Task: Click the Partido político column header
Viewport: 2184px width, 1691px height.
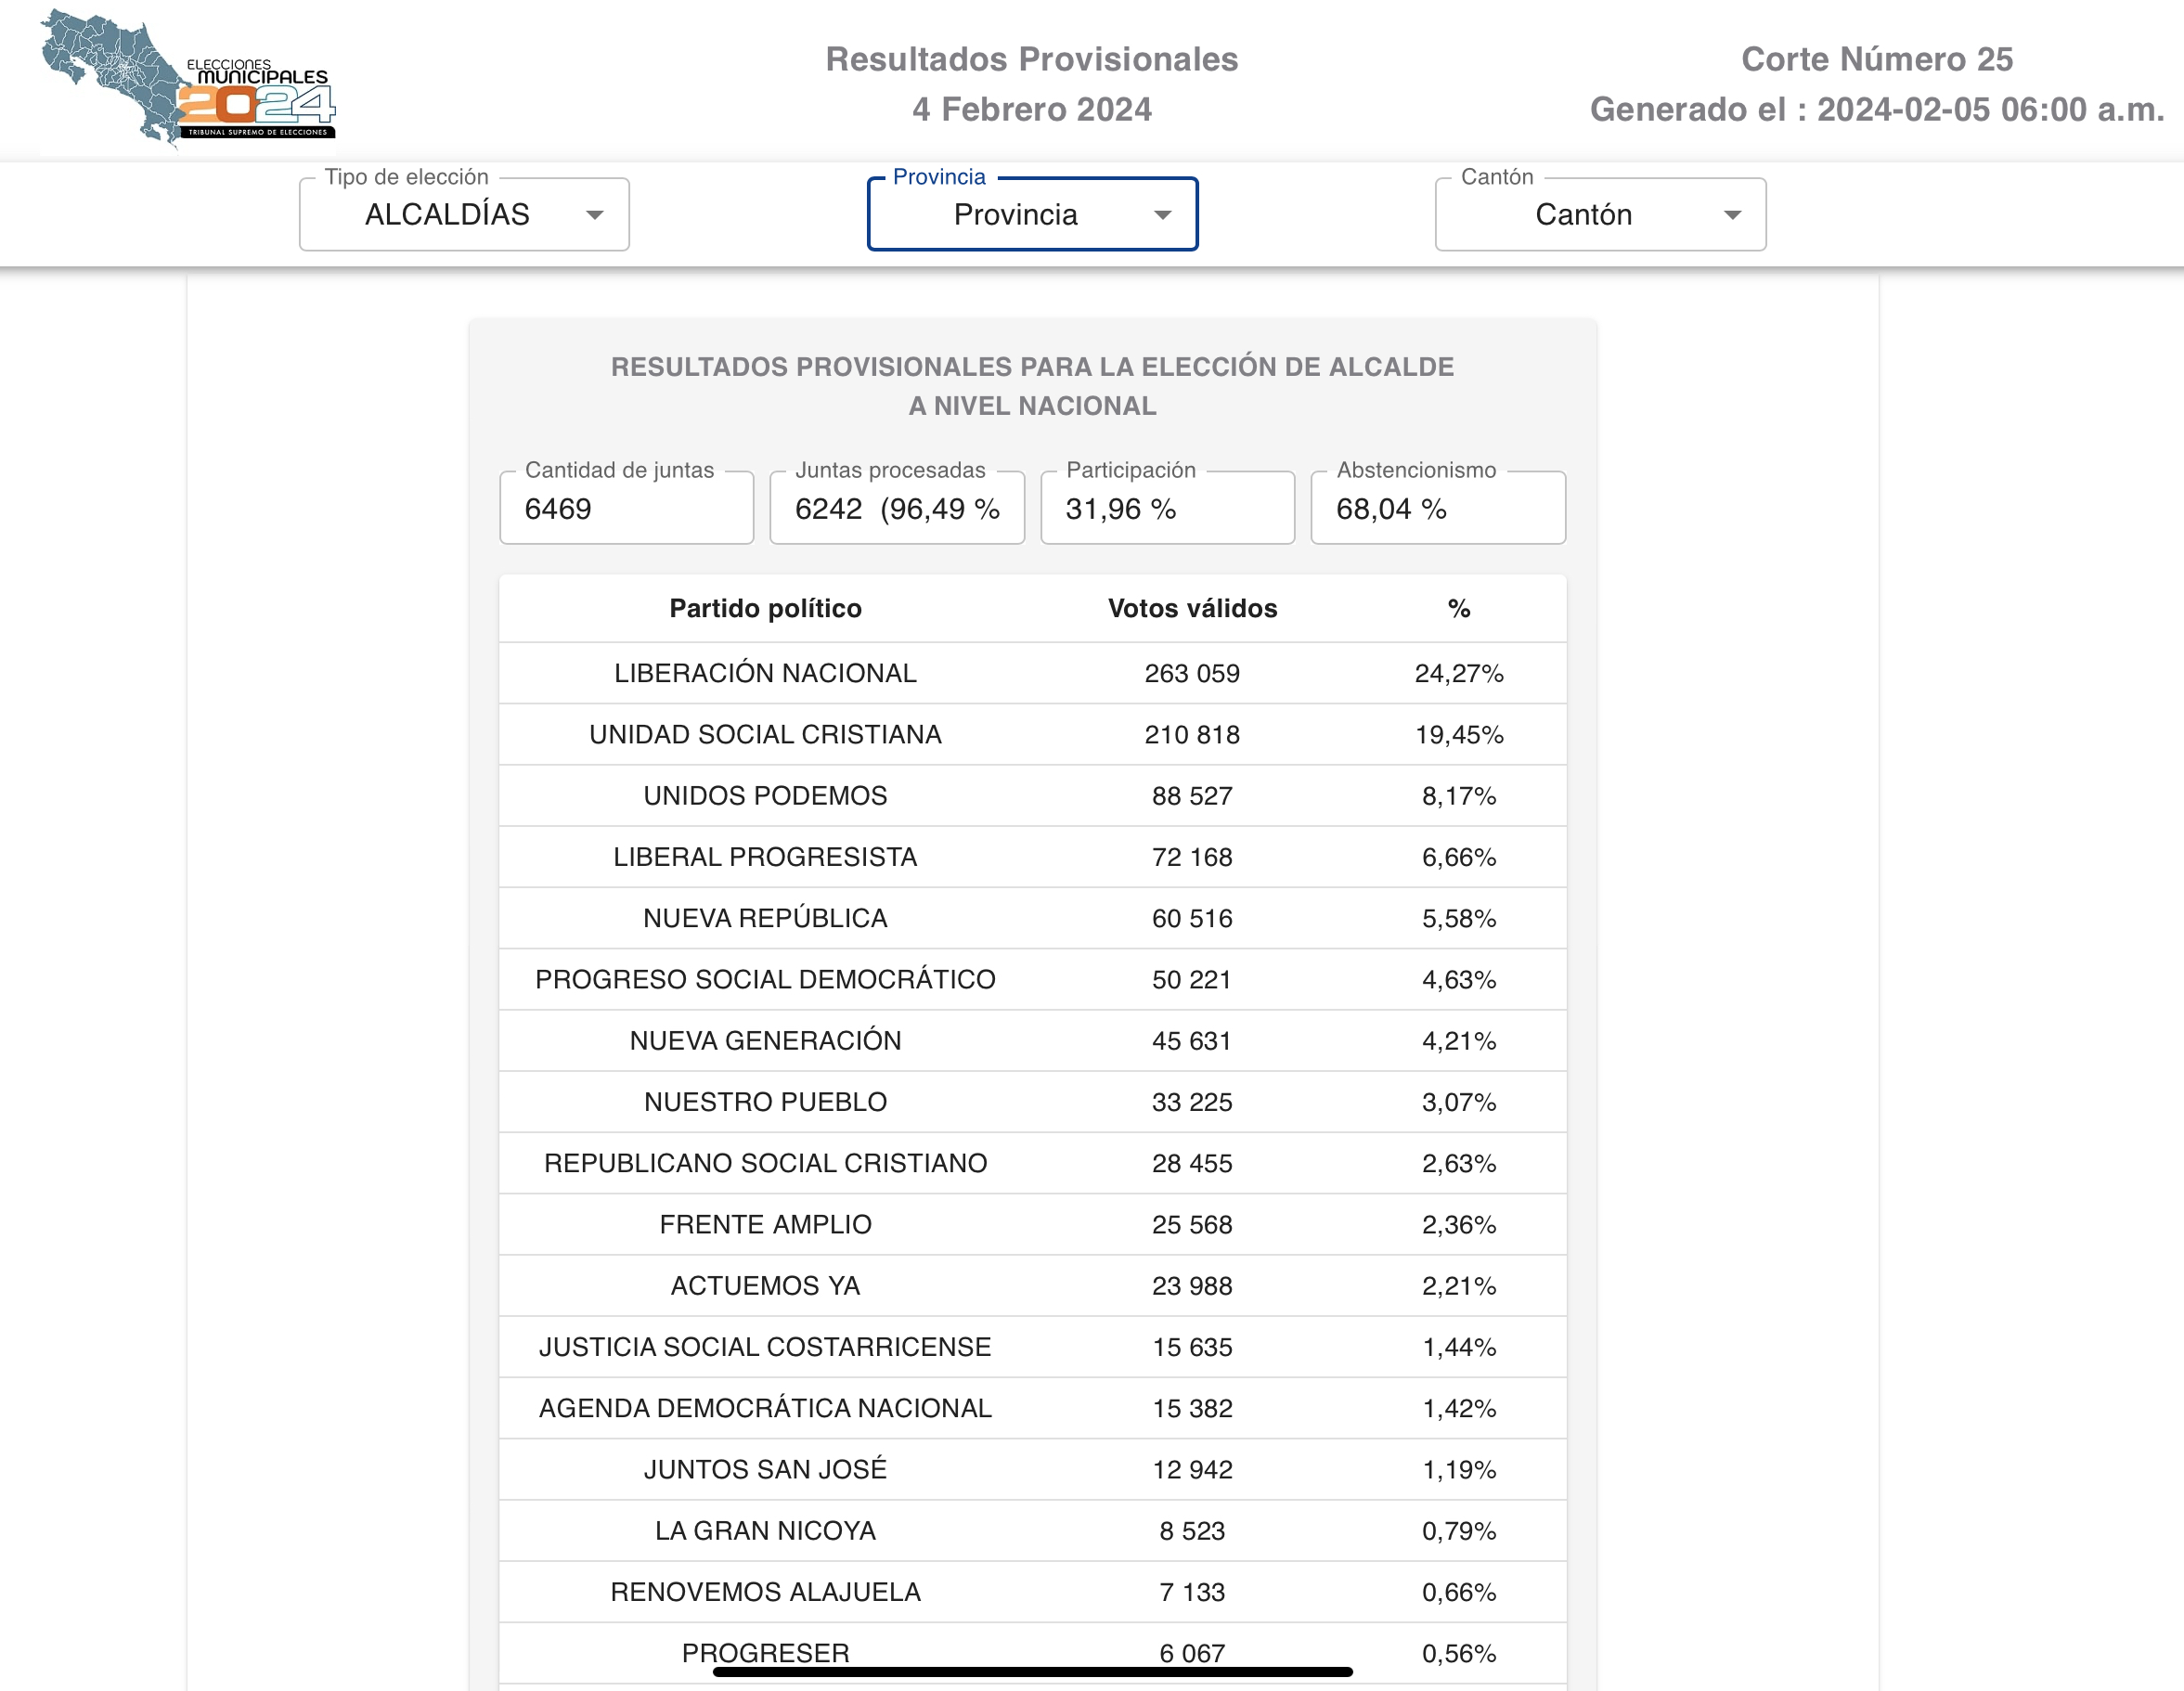Action: (765, 608)
